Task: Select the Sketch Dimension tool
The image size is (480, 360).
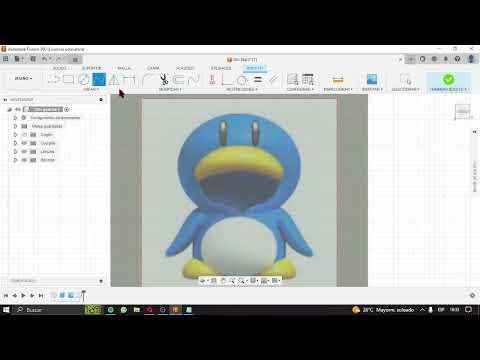Action: [129, 79]
